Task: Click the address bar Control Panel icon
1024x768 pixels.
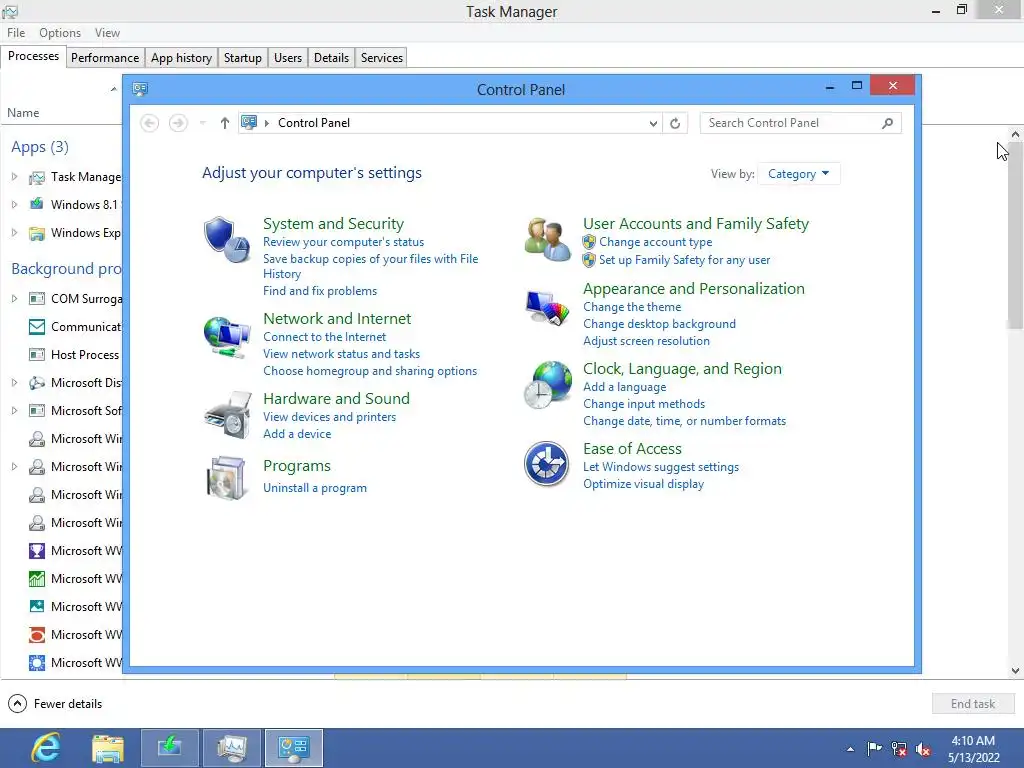Action: (249, 122)
